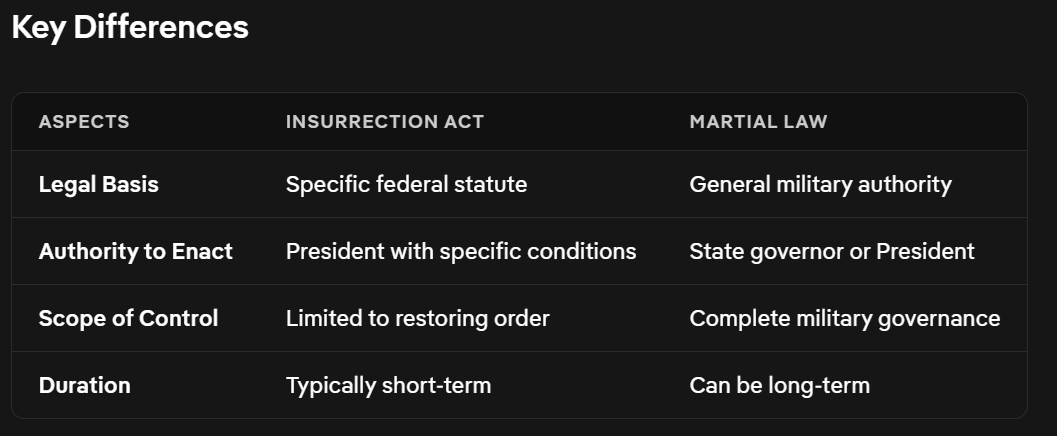This screenshot has width=1057, height=436.
Task: Select the Scope of Control label
Action: pos(128,318)
